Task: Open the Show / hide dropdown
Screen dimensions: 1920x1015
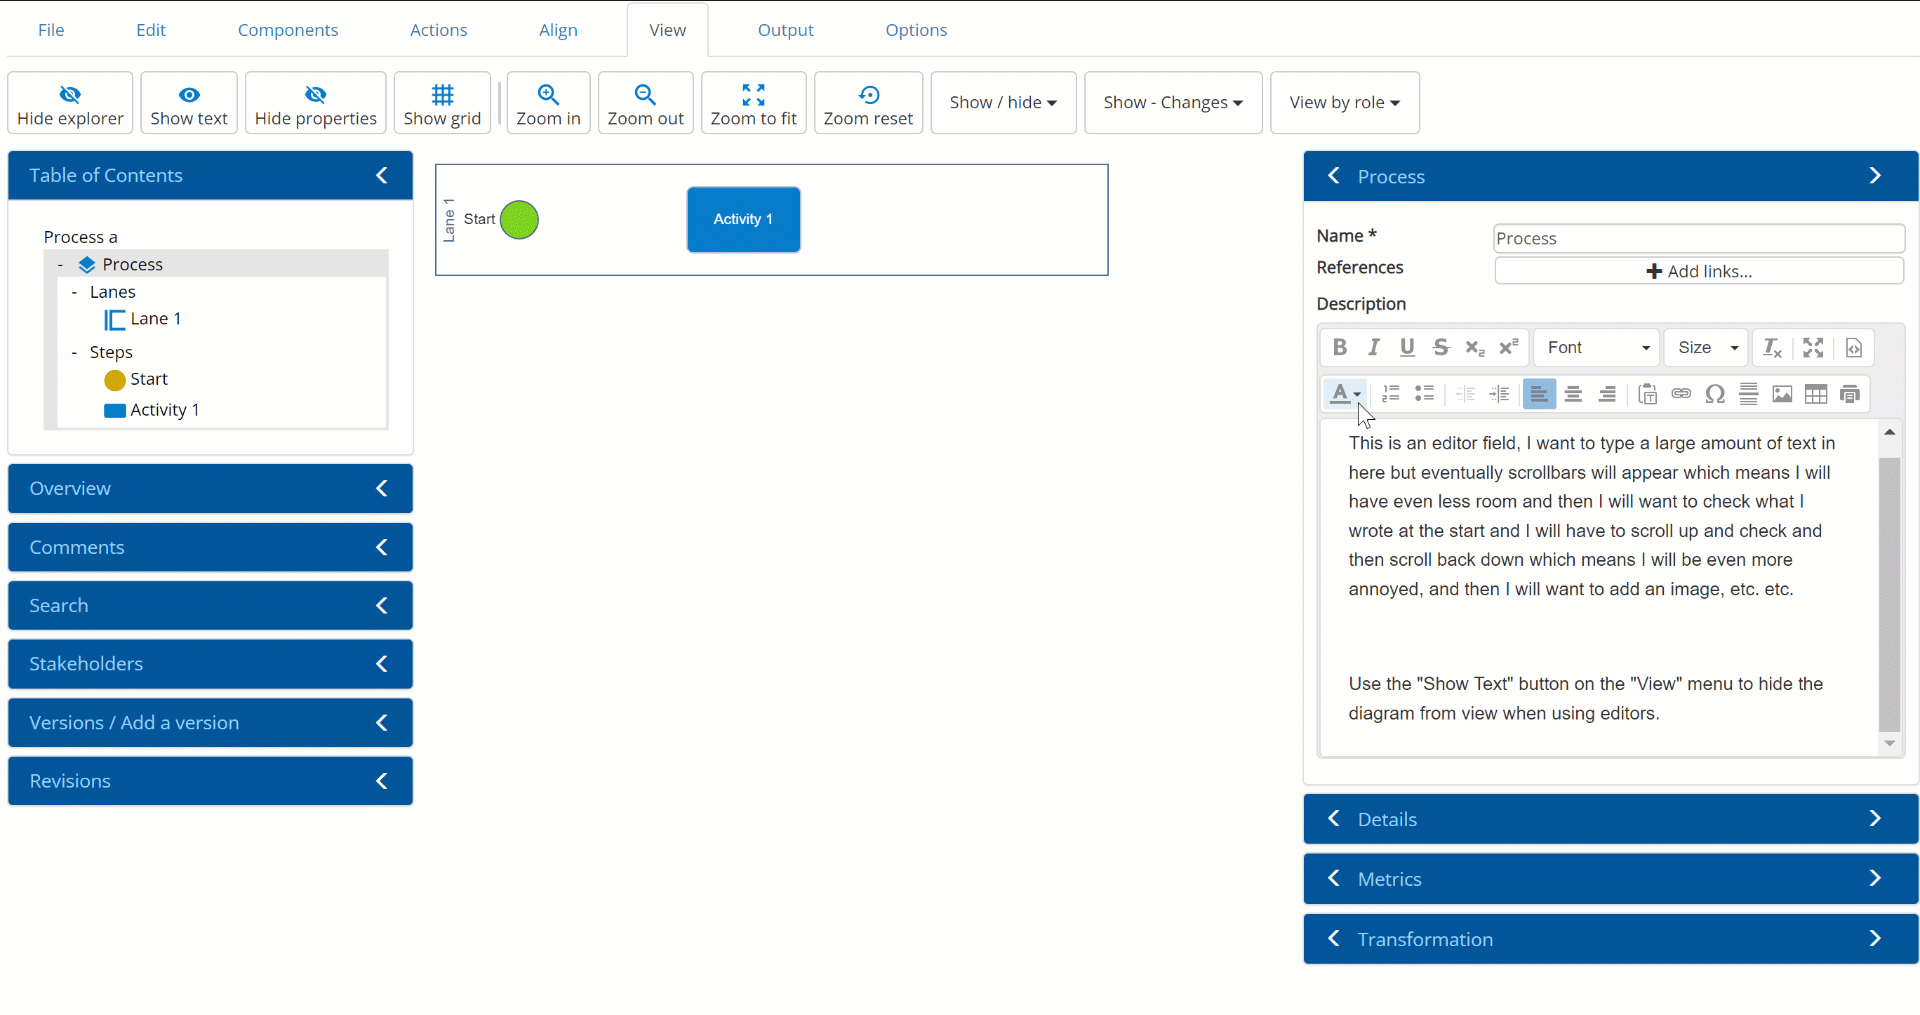Action: click(x=1003, y=103)
